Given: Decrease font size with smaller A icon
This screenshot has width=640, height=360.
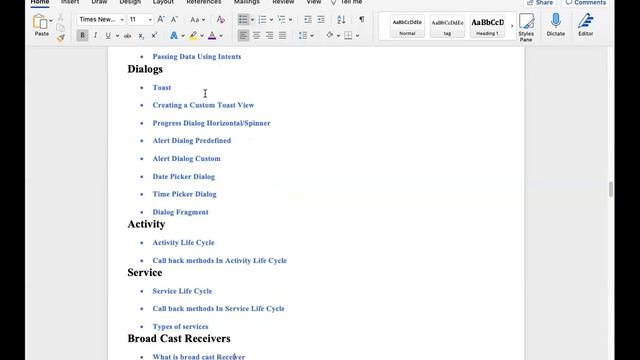Looking at the screenshot, I should click(174, 20).
